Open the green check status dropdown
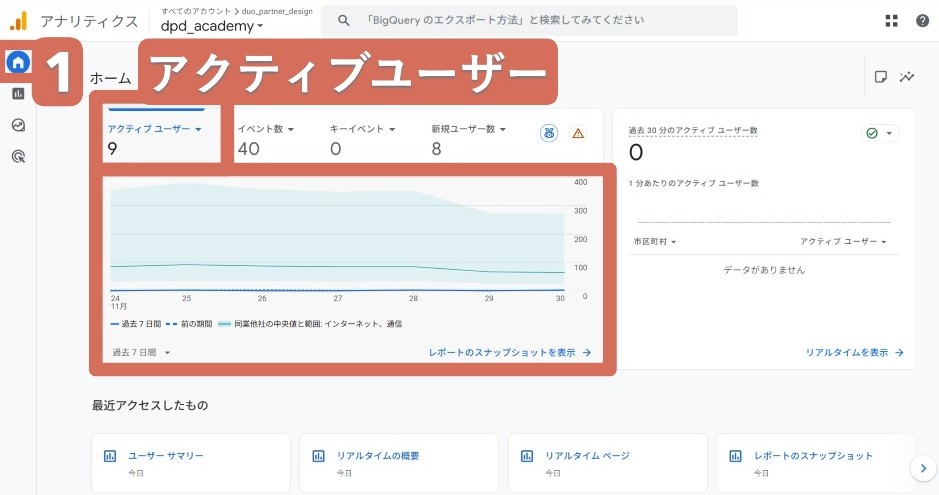The width and height of the screenshot is (939, 495). click(x=880, y=133)
